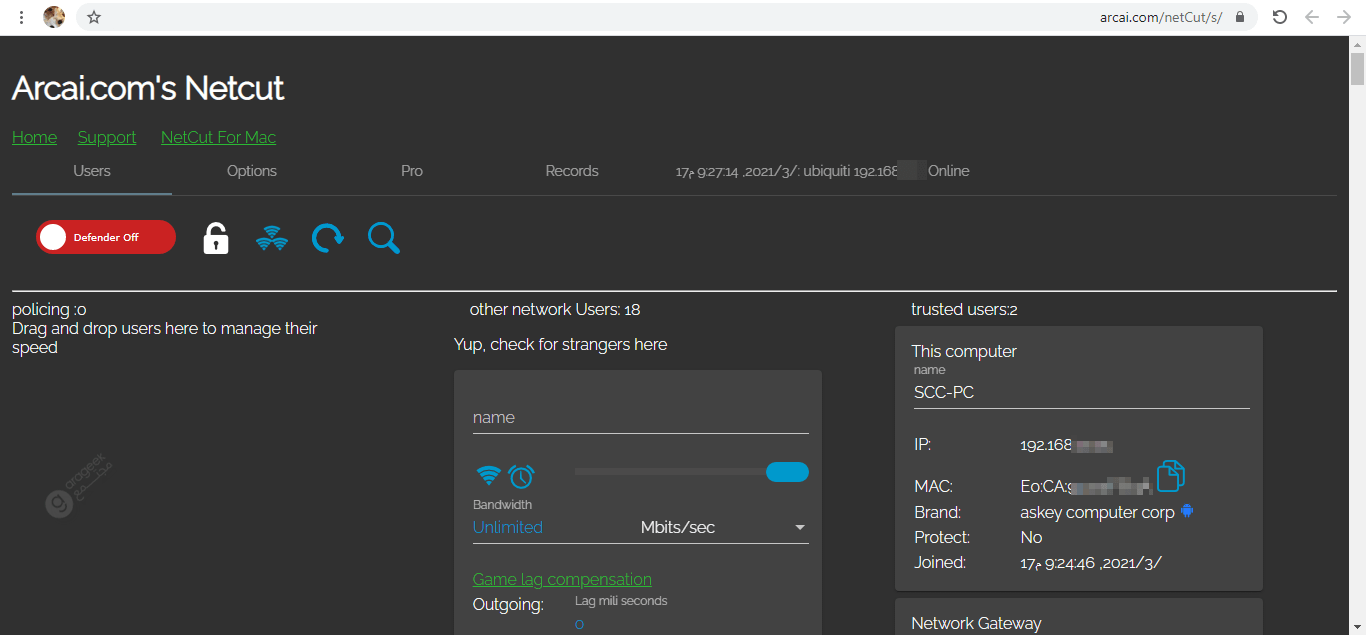Image resolution: width=1366 pixels, height=635 pixels.
Task: Click the open padlock icon
Action: [x=216, y=238]
